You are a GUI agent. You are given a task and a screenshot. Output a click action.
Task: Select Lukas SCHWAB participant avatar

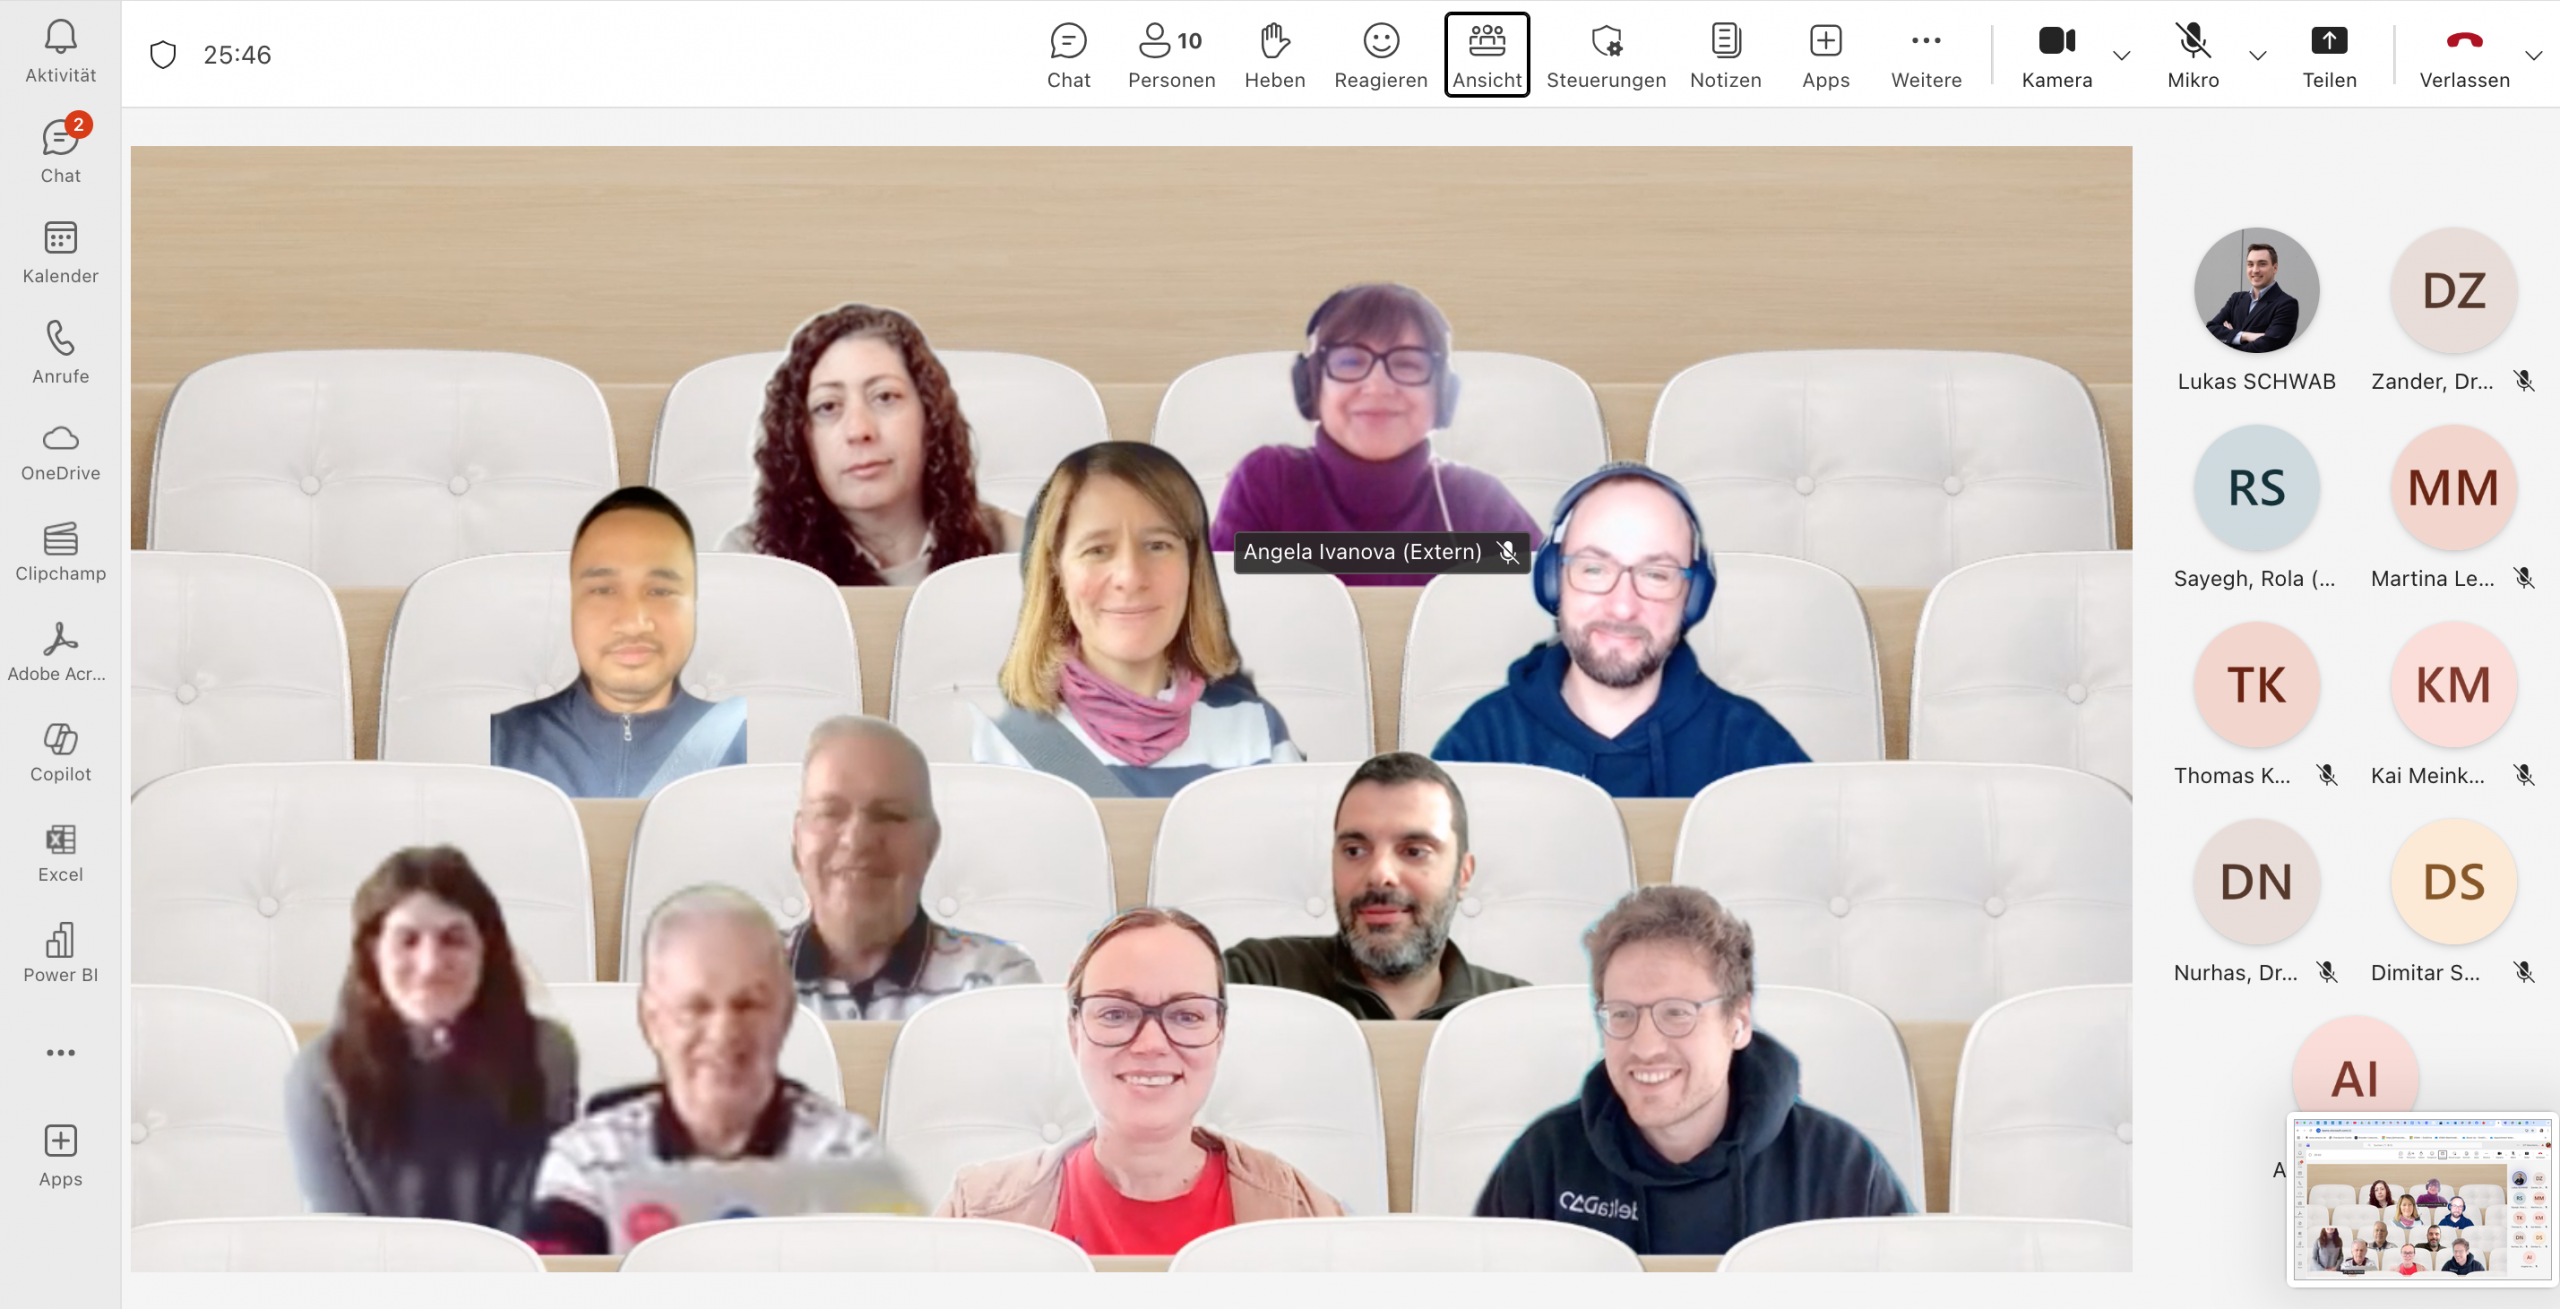pyautogui.click(x=2256, y=291)
